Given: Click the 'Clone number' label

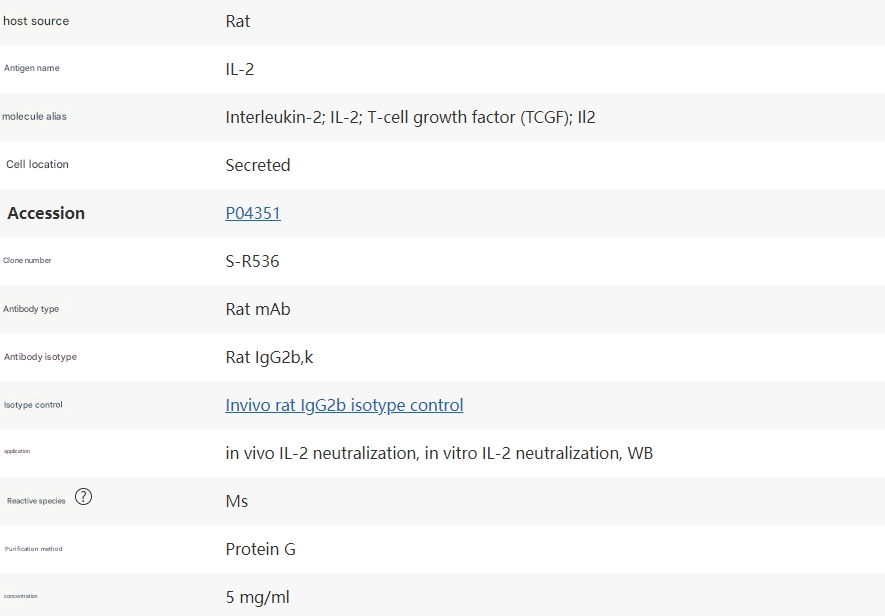Looking at the screenshot, I should [x=27, y=261].
